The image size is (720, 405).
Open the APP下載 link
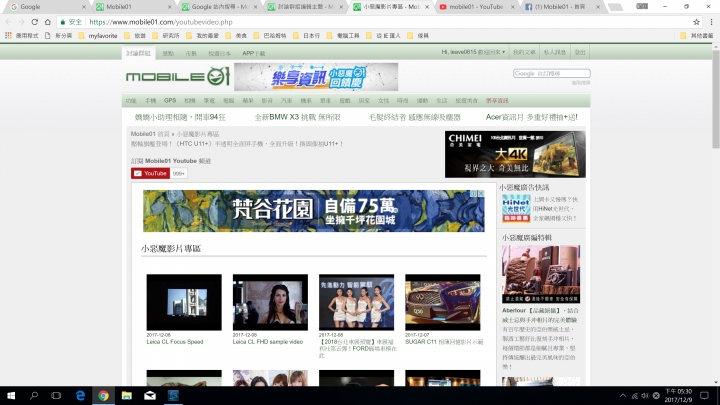(254, 53)
